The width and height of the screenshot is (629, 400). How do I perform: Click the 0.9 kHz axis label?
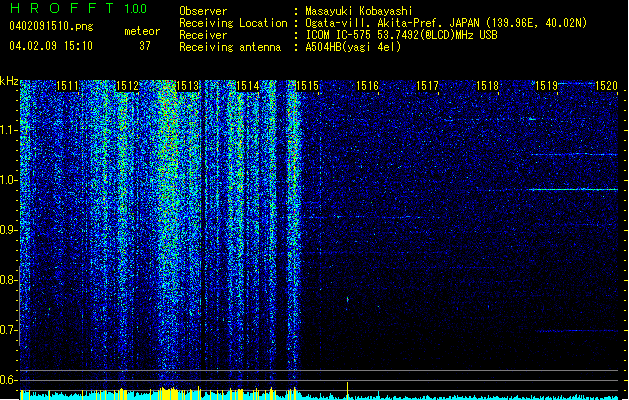click(9, 230)
